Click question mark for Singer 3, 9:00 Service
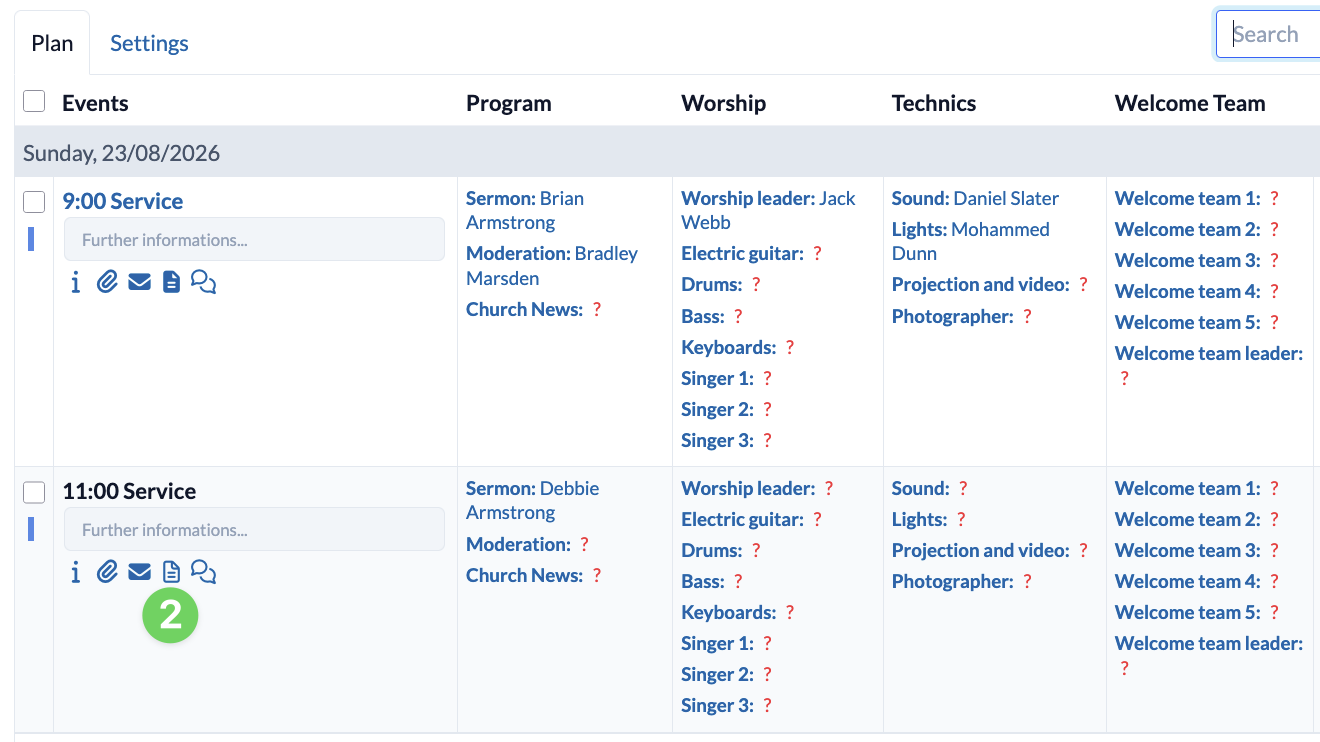1320x742 pixels. [x=767, y=441]
